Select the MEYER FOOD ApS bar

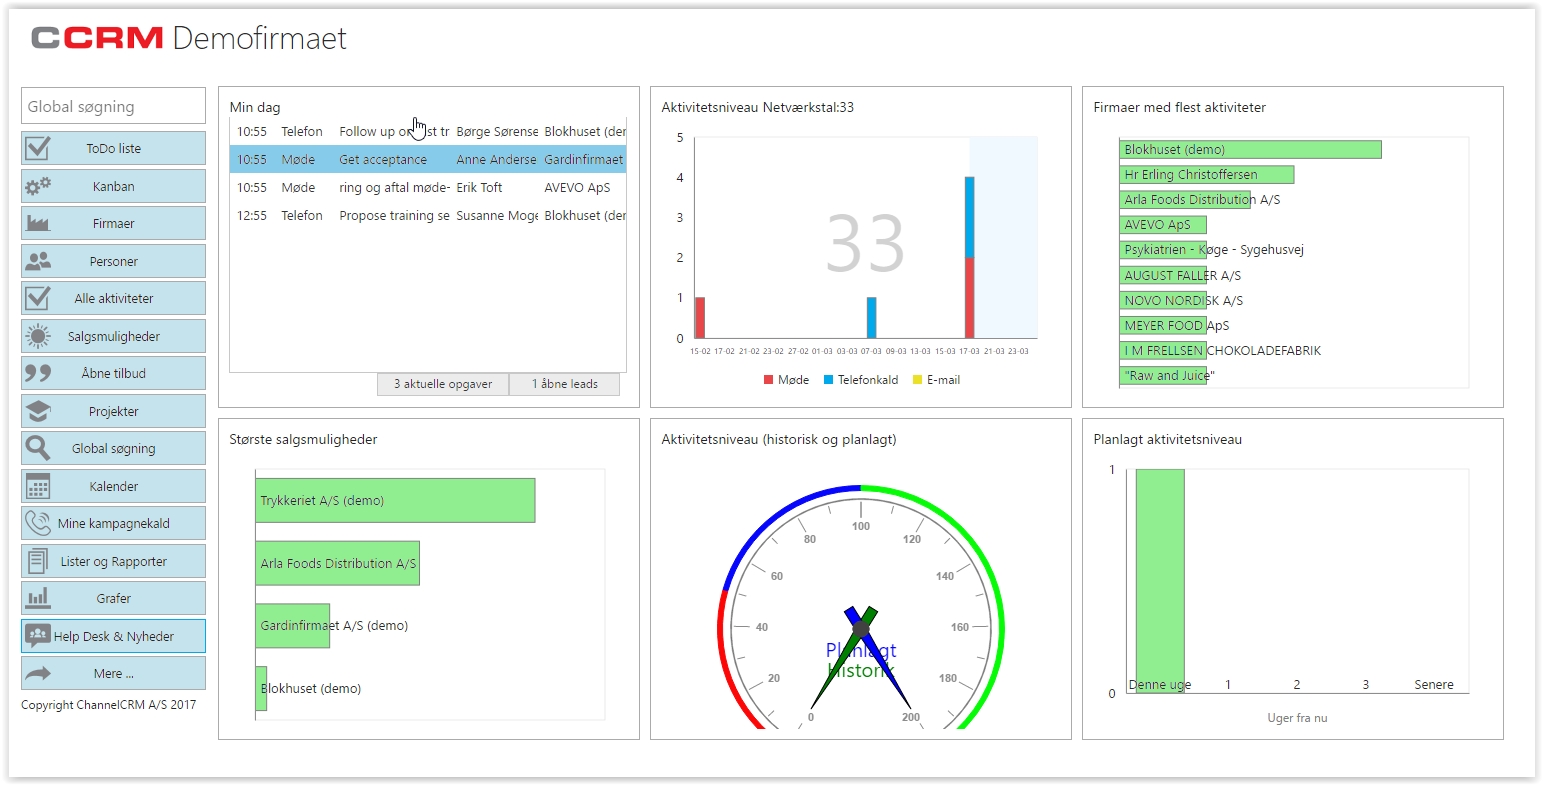1163,325
